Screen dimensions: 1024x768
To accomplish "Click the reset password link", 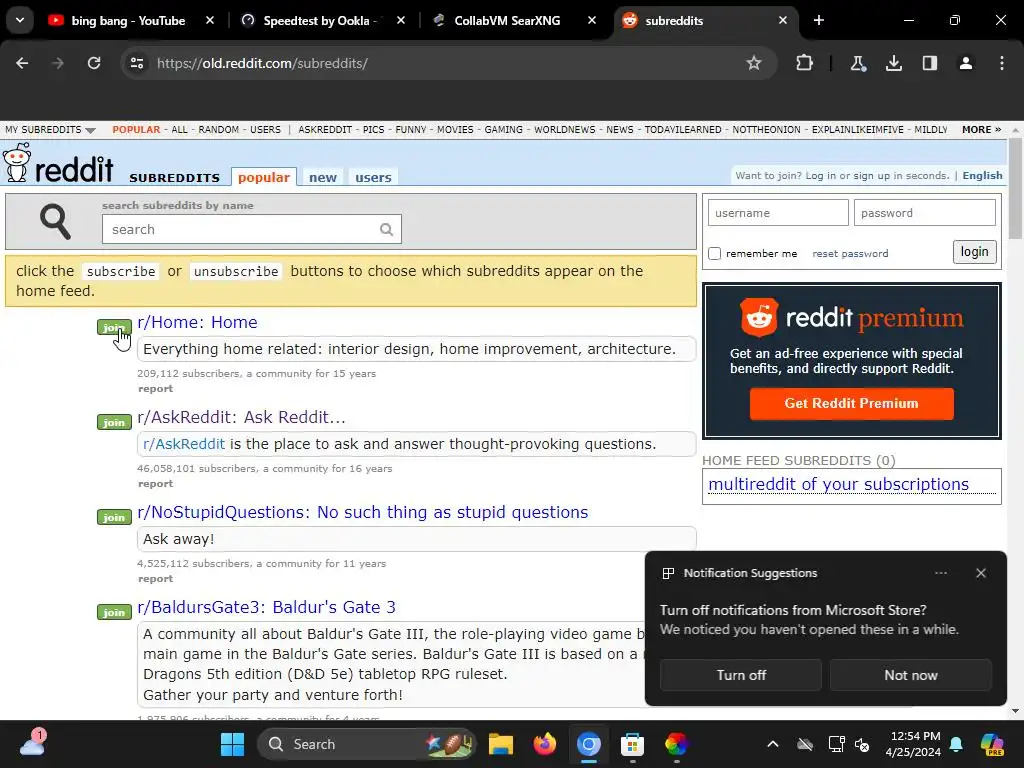I will [850, 253].
